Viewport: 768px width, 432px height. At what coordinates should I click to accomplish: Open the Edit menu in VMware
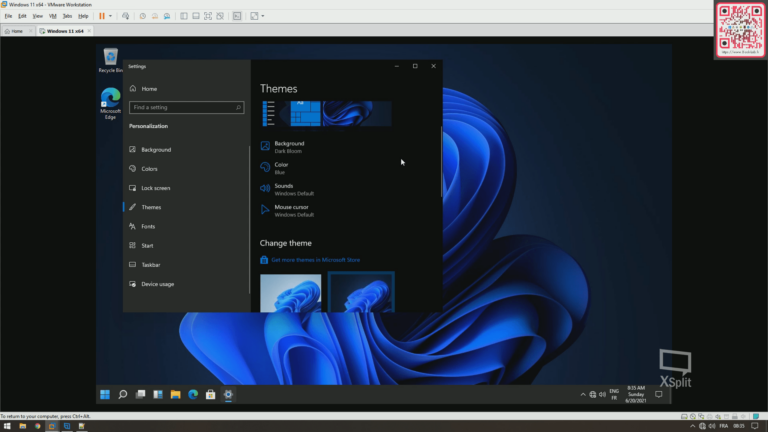coord(22,16)
